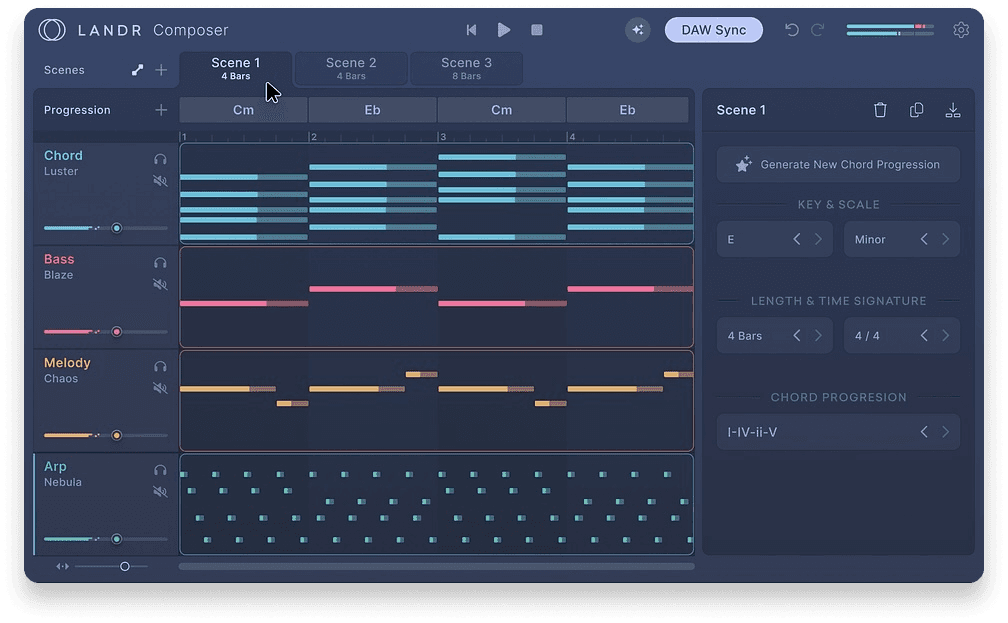The width and height of the screenshot is (1008, 623).
Task: Mute the Melody track
Action: click(x=158, y=388)
